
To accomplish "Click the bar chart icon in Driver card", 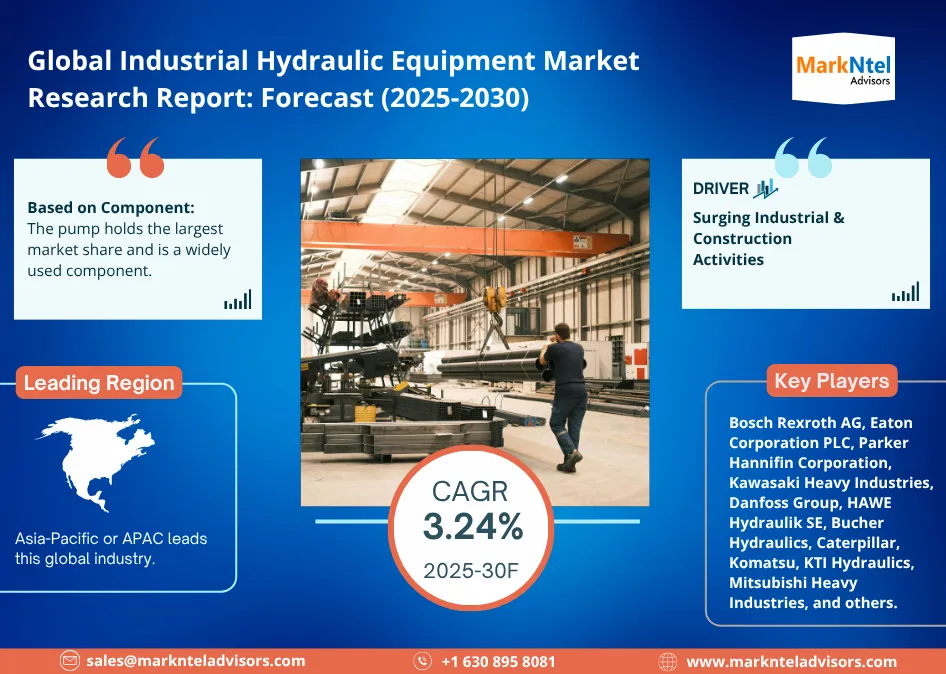I will (905, 292).
